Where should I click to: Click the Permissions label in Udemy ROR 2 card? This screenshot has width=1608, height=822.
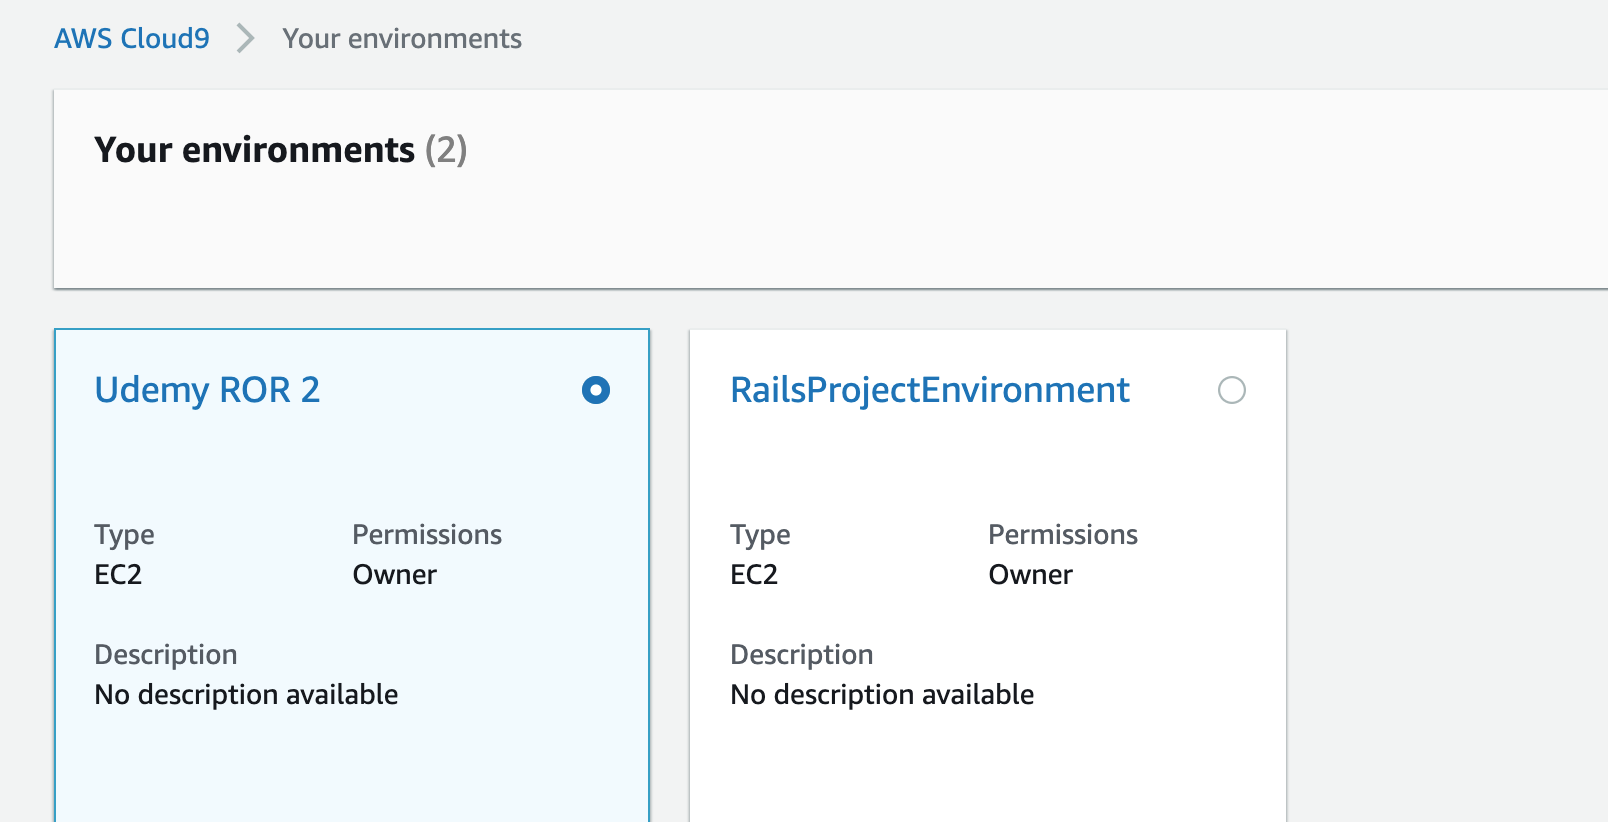[x=427, y=535]
